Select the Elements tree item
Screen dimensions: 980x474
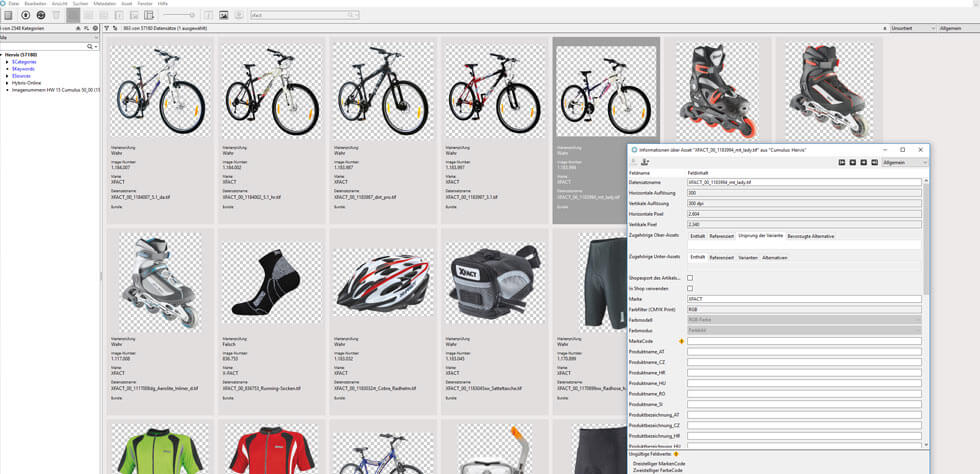click(x=19, y=76)
